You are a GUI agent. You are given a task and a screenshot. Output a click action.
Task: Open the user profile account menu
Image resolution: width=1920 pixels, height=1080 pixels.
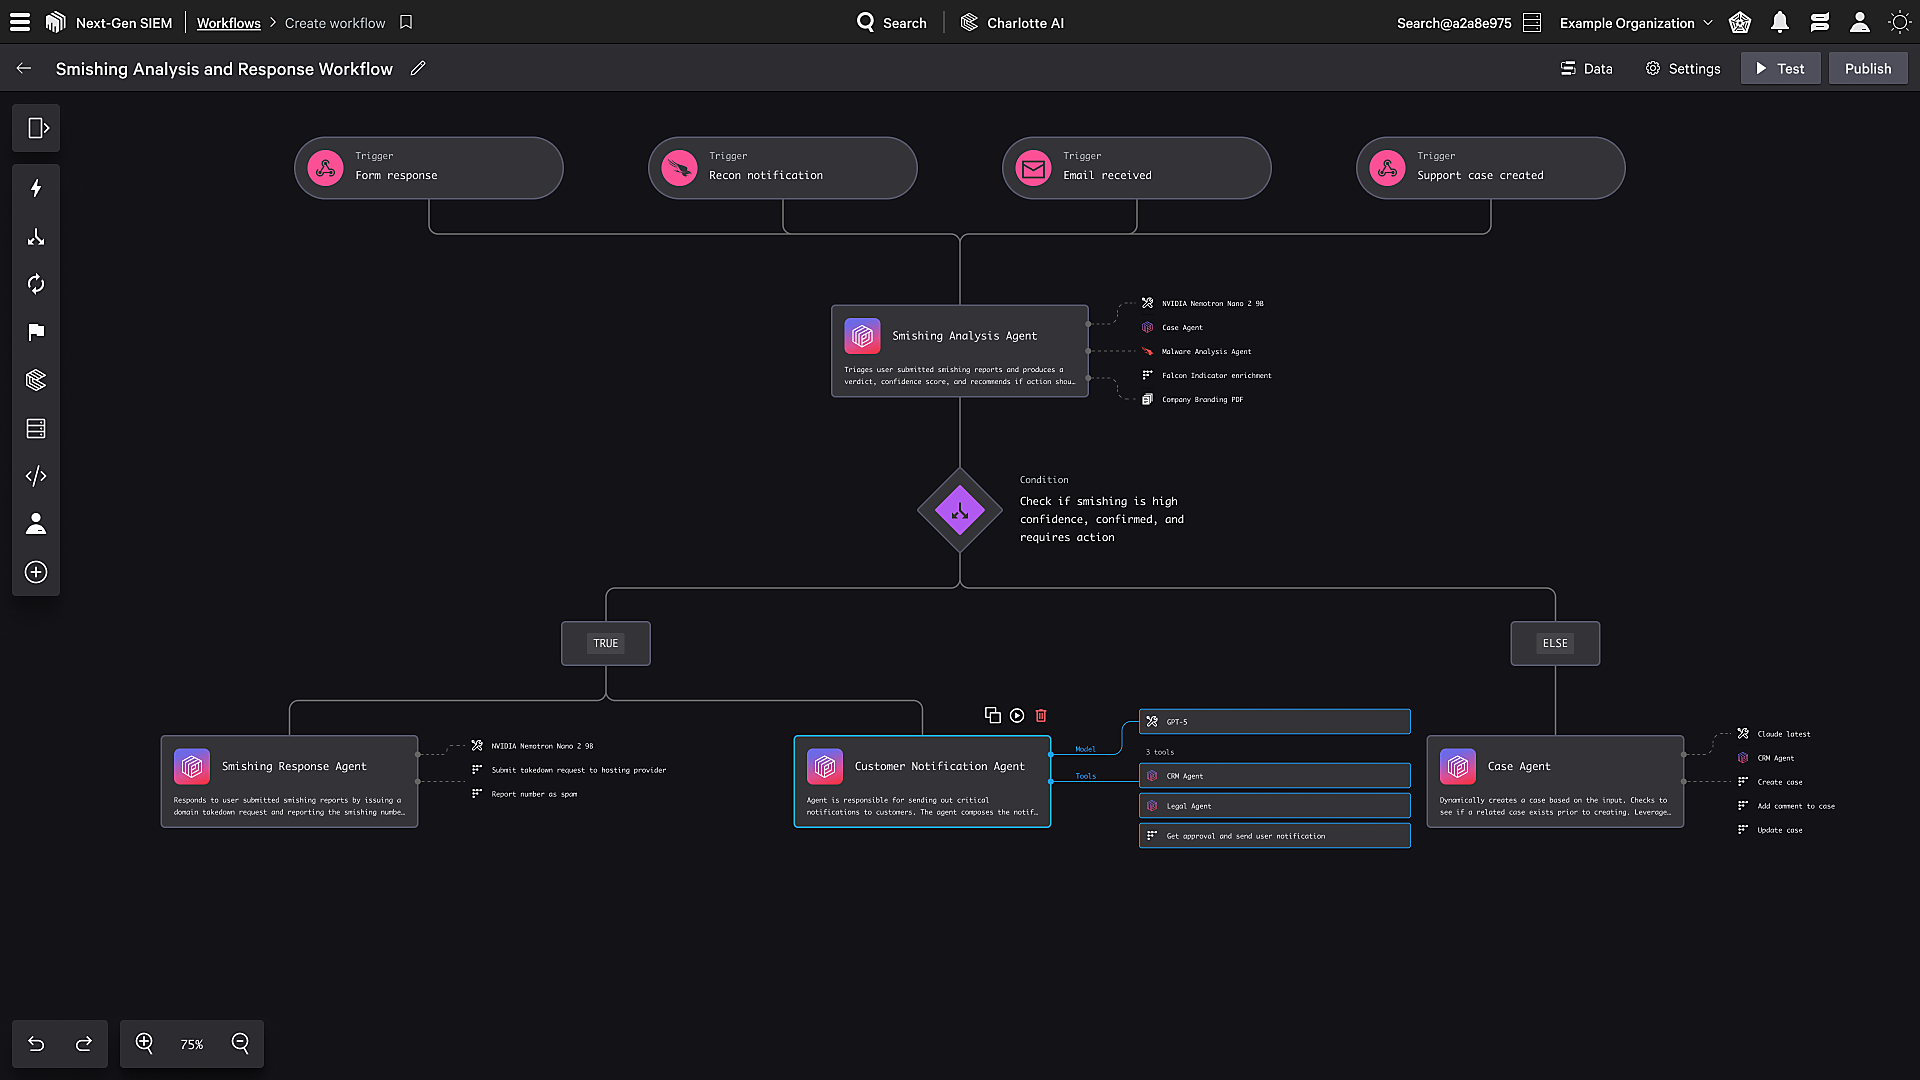(1859, 22)
